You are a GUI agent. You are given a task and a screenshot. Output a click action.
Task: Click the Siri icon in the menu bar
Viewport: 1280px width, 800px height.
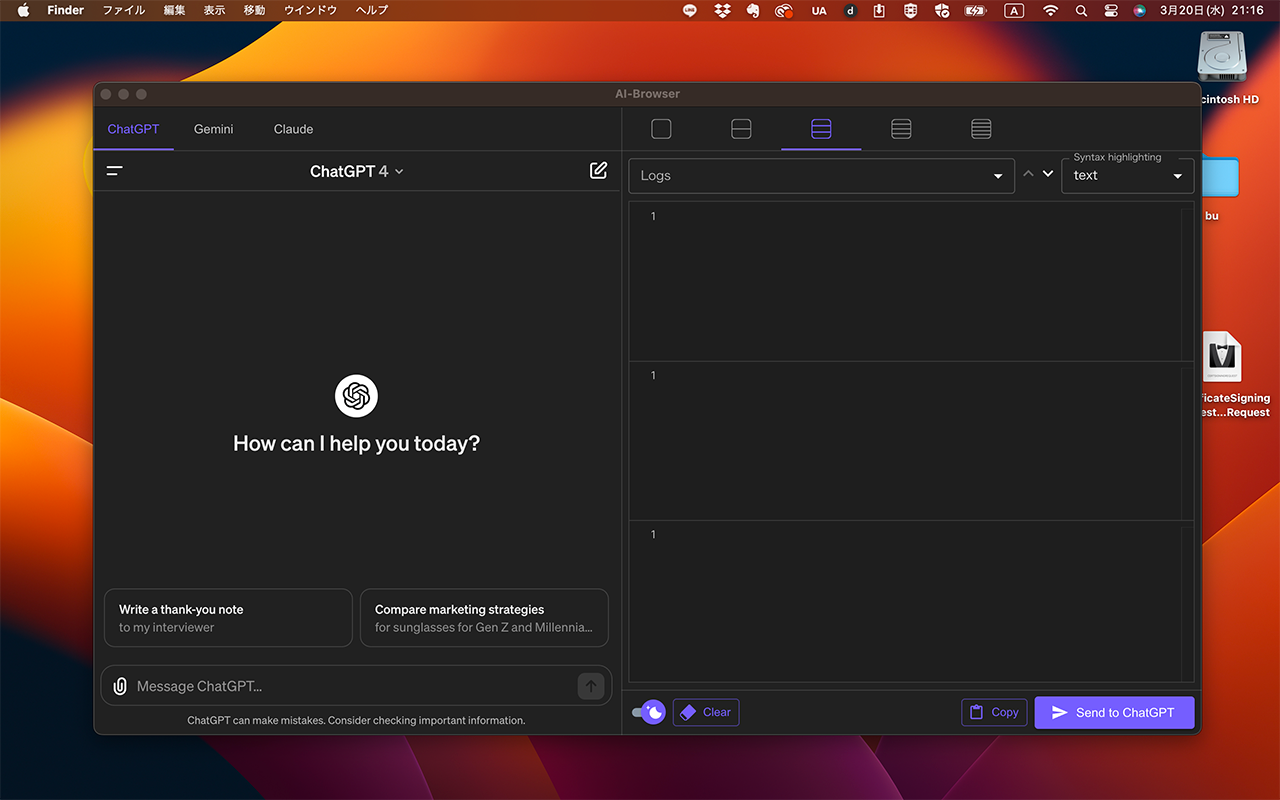coord(1140,11)
